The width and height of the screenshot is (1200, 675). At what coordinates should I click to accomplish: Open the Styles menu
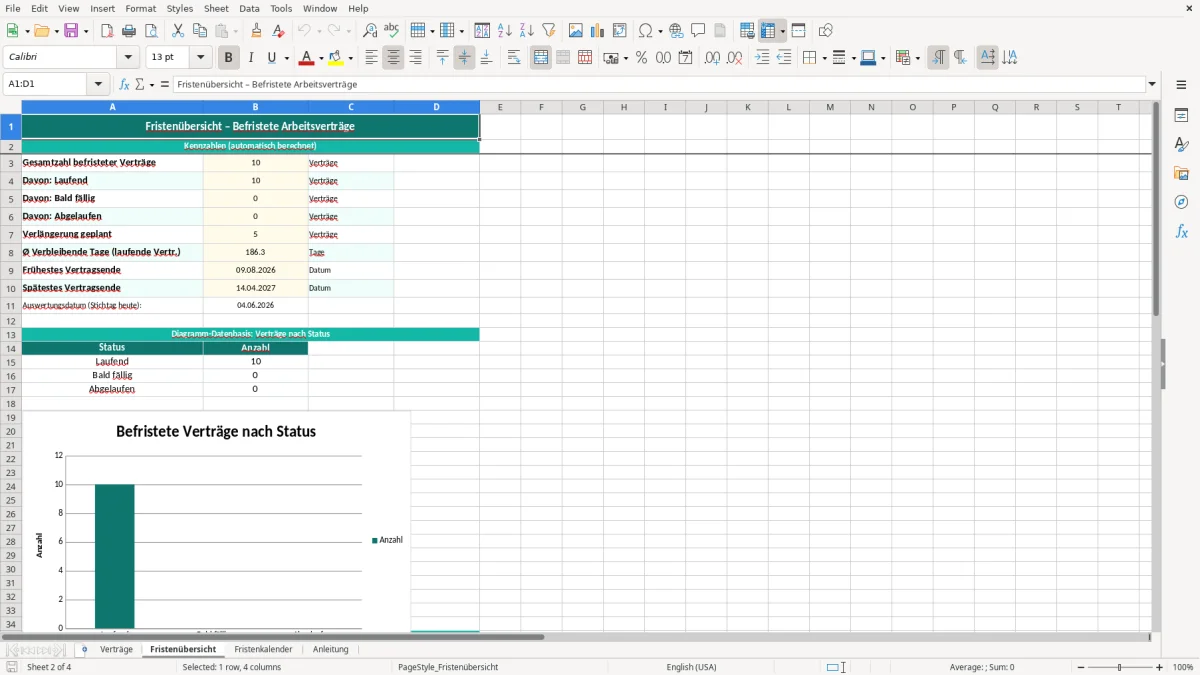tap(180, 8)
